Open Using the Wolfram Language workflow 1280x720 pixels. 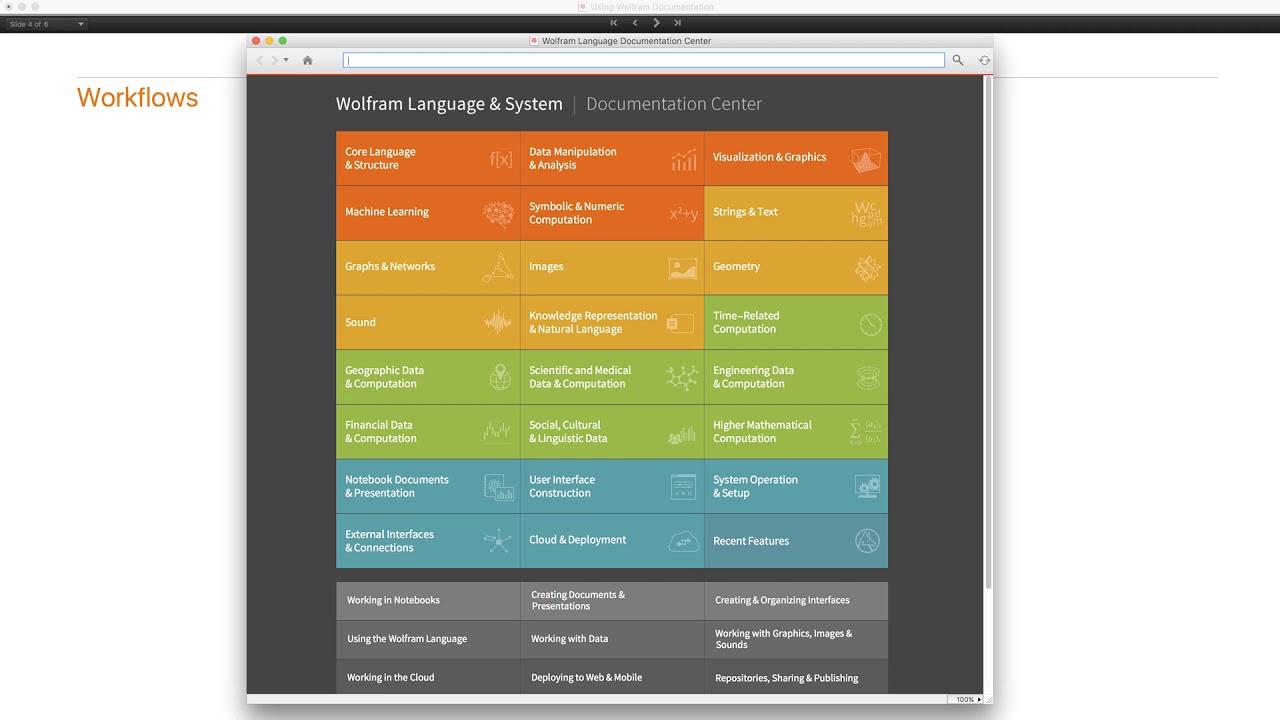(428, 639)
